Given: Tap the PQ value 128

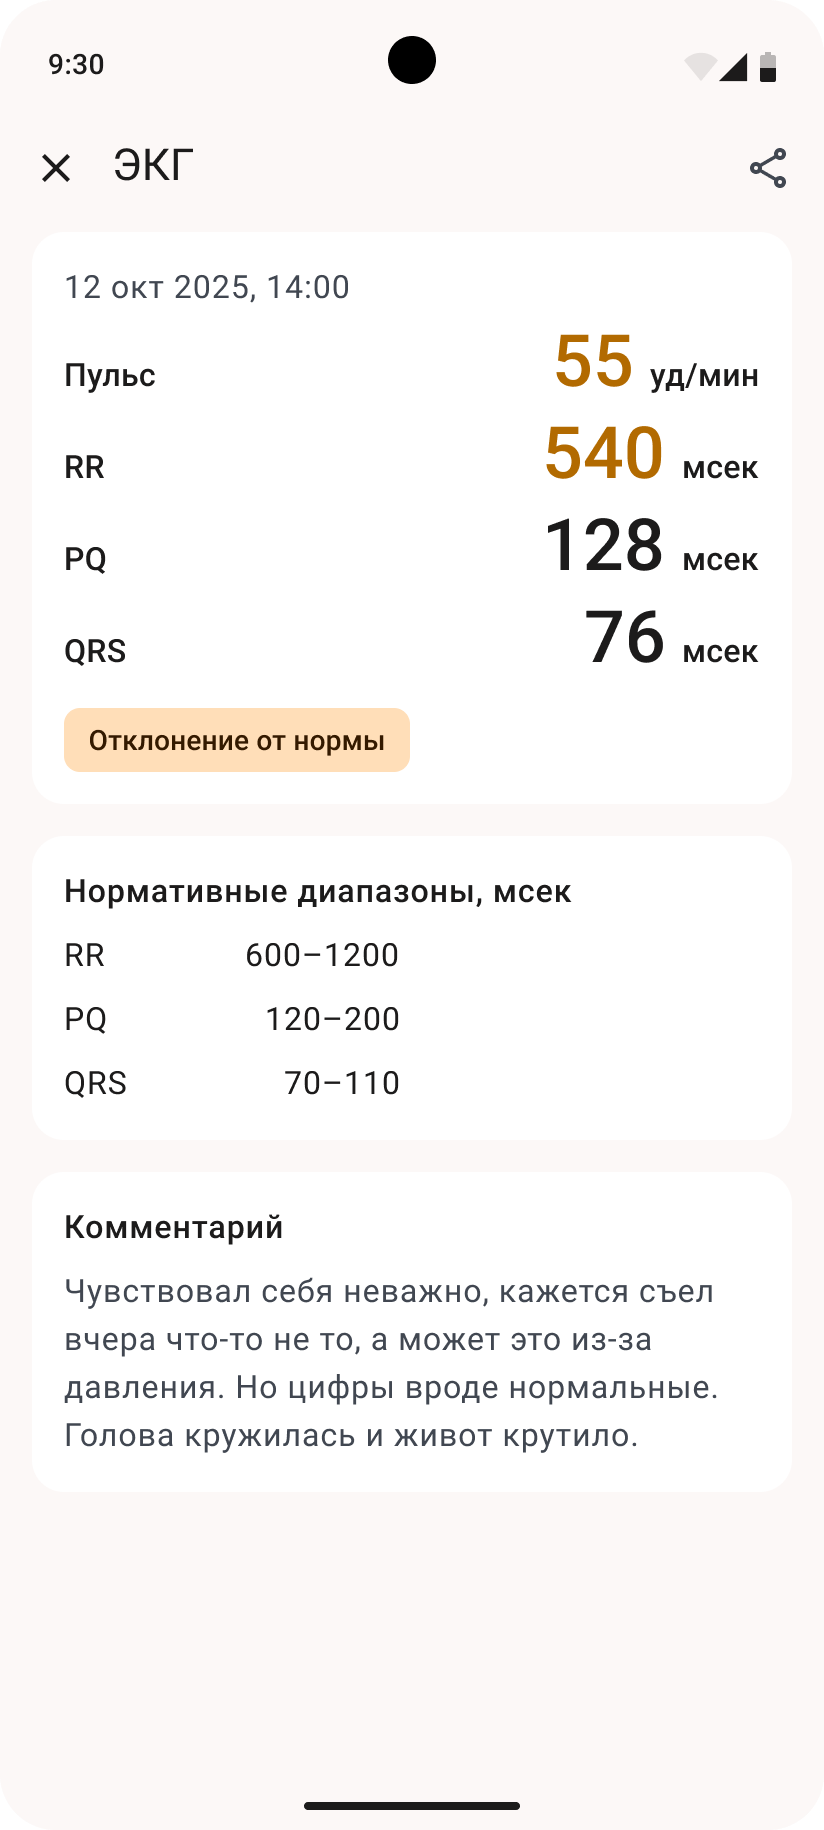Looking at the screenshot, I should coord(604,545).
